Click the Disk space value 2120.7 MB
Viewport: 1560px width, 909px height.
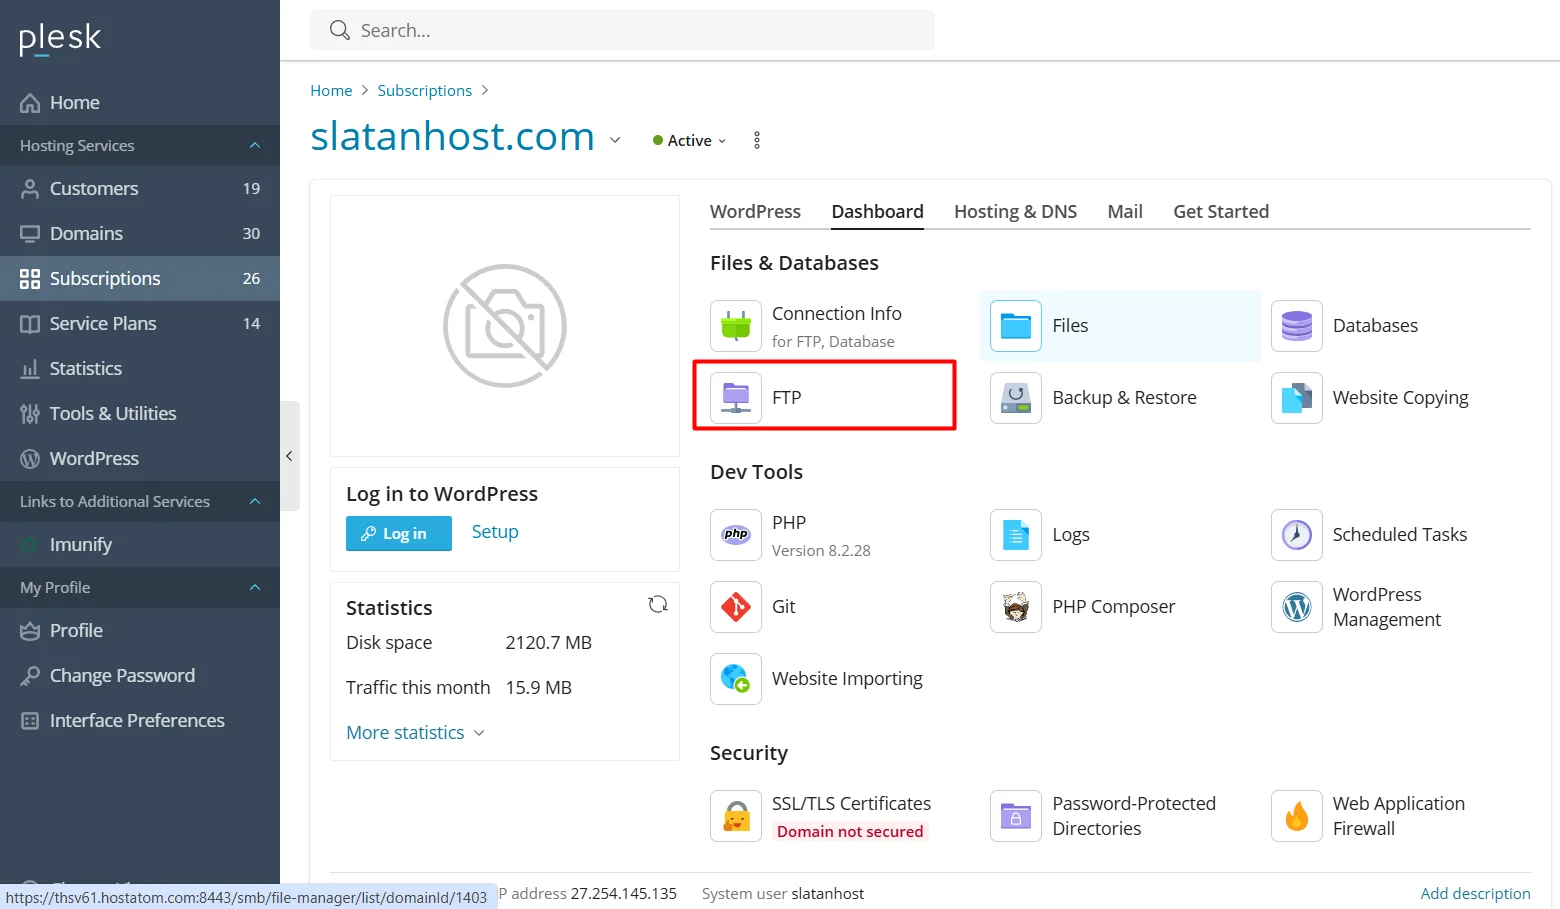549,643
